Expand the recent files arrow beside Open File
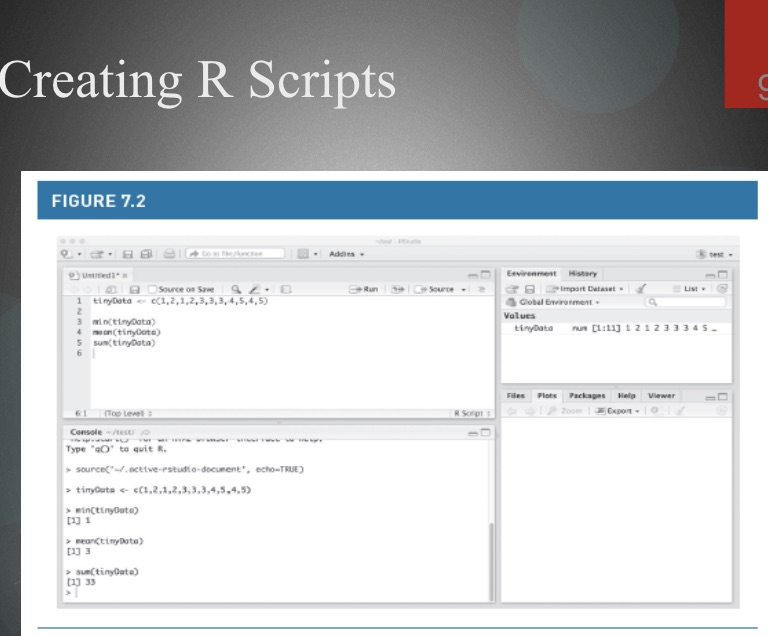768x636 pixels. point(110,254)
